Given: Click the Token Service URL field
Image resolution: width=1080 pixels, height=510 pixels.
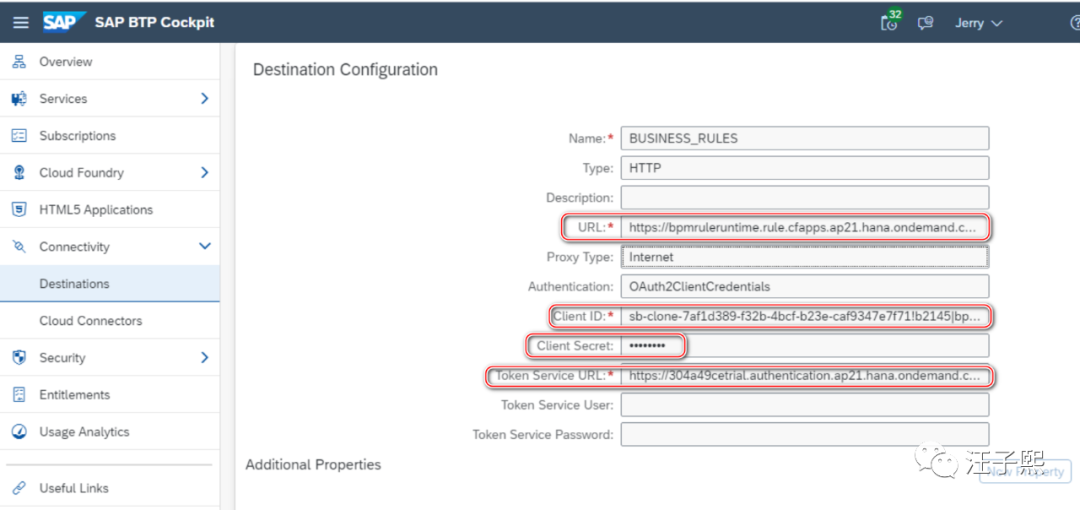Looking at the screenshot, I should coord(804,376).
